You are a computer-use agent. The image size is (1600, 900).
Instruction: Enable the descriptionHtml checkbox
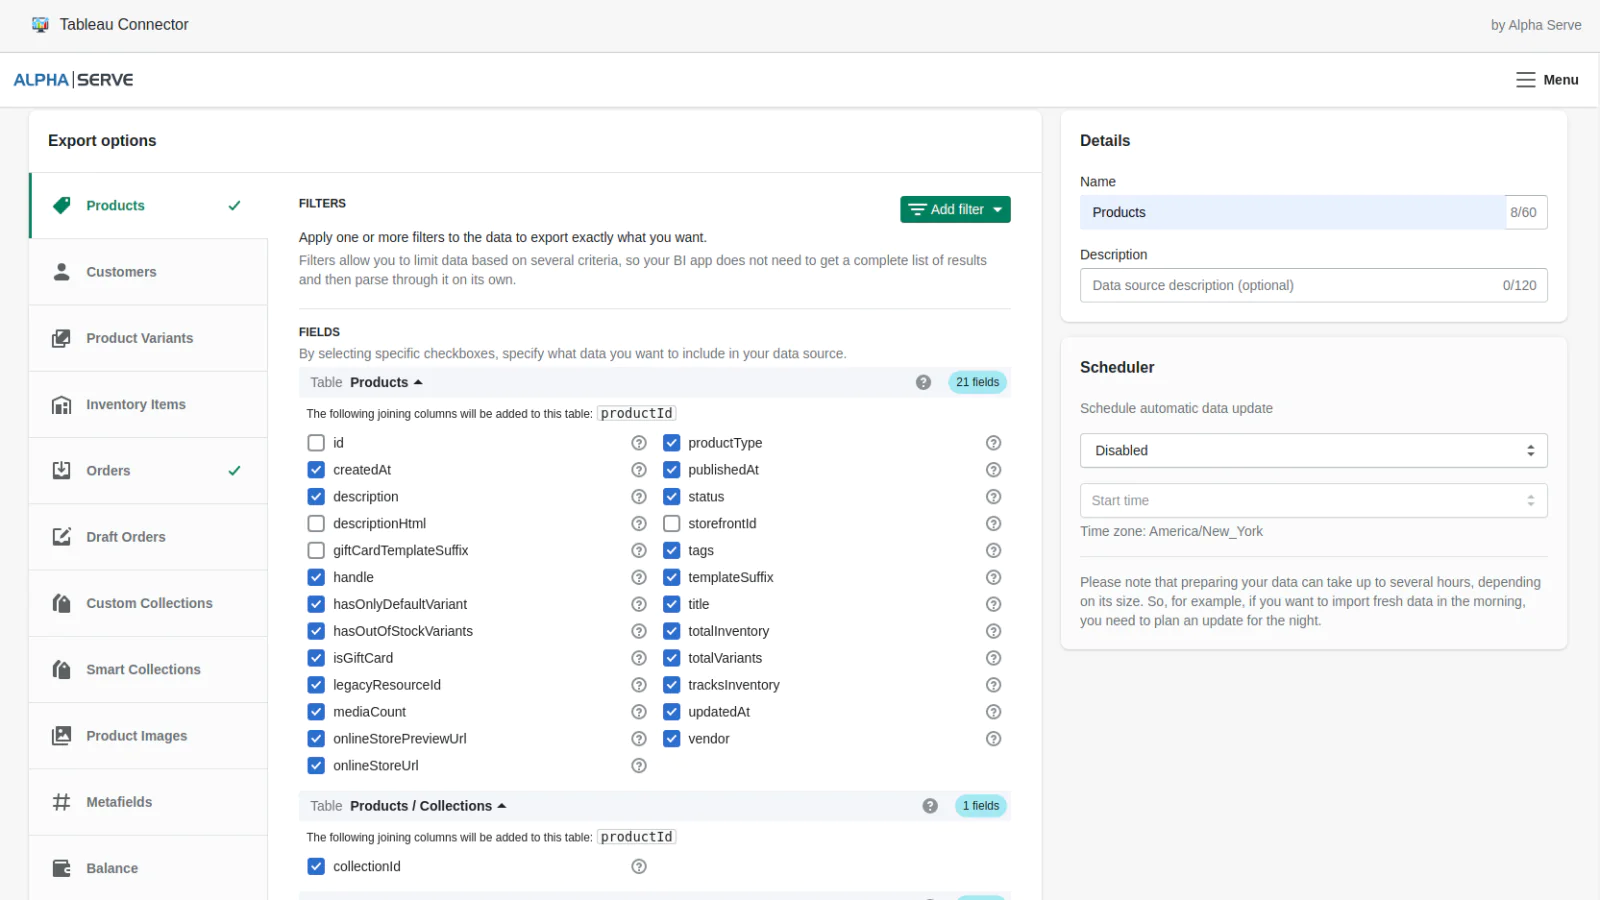click(x=316, y=524)
